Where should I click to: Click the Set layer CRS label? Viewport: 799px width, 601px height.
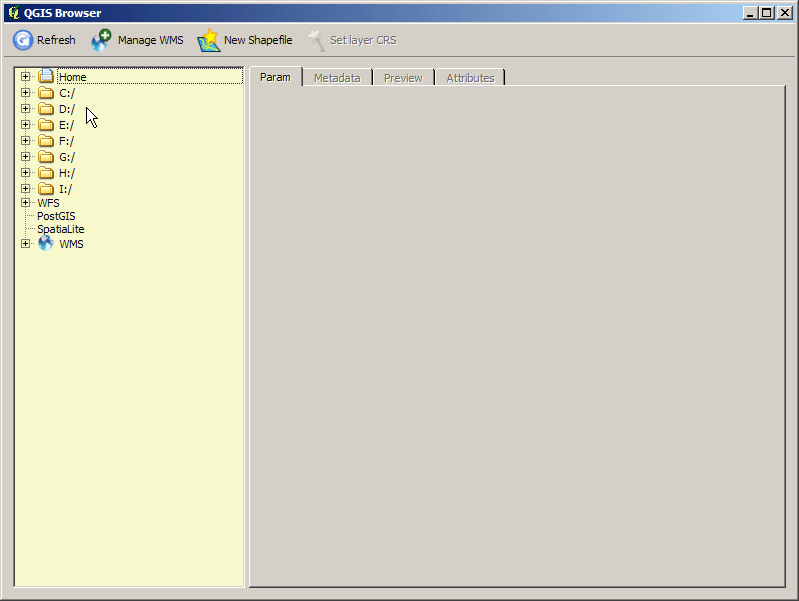[x=363, y=40]
